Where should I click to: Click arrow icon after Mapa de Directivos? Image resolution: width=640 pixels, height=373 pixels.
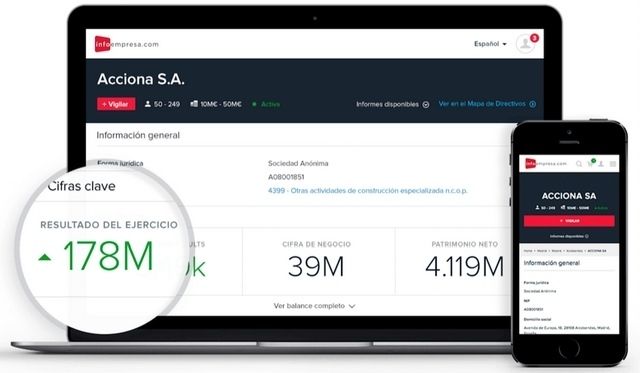click(x=533, y=104)
